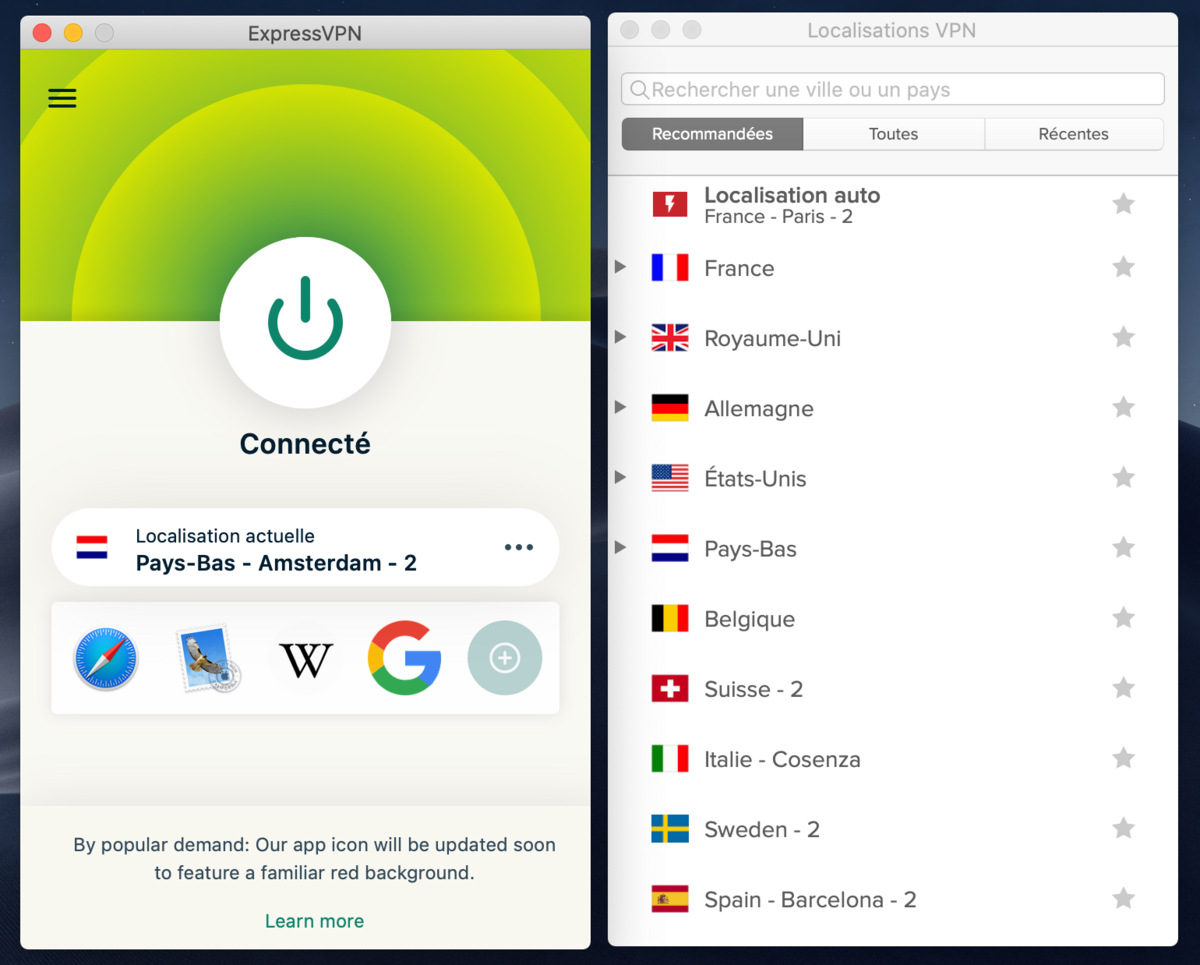Viewport: 1200px width, 965px height.
Task: Favorite Allemagne with its star
Action: 1123,407
